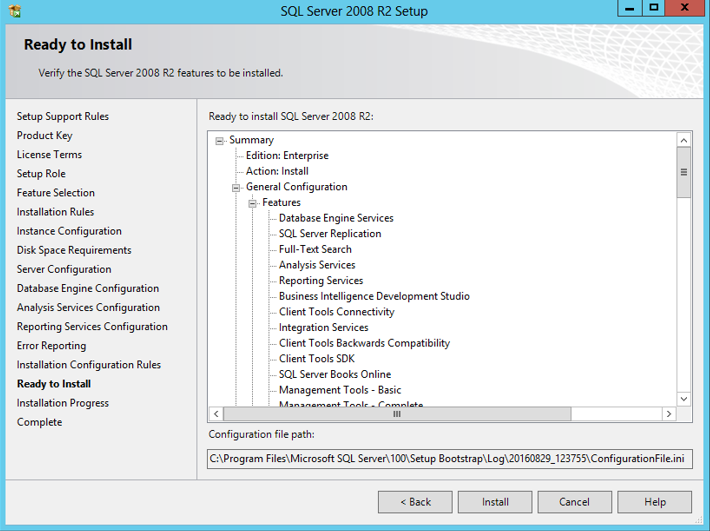The image size is (710, 531).
Task: Select the 'Edition: Enterprise' tree row
Action: point(287,156)
